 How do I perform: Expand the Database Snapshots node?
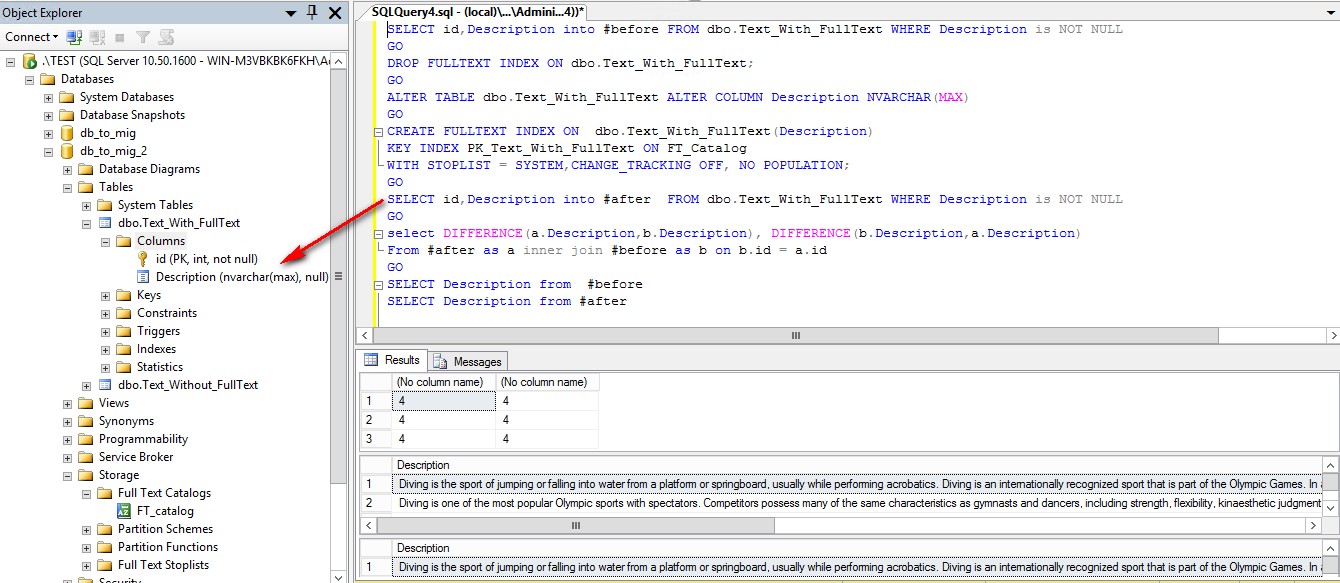pyautogui.click(x=49, y=115)
